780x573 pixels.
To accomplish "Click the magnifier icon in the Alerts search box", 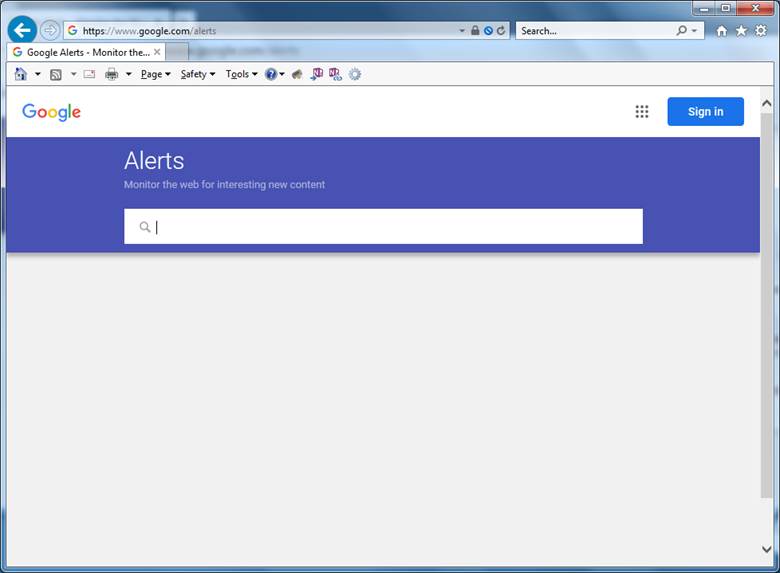I will (x=145, y=227).
